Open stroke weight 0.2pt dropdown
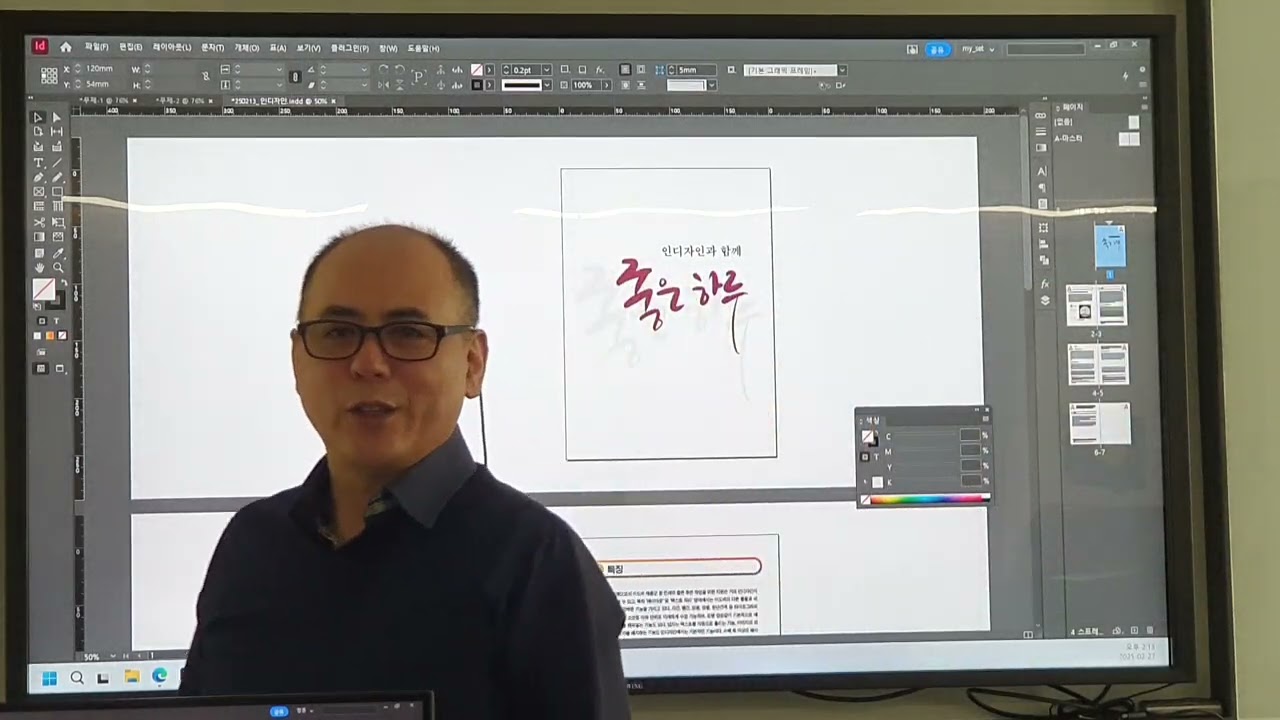 (x=546, y=70)
